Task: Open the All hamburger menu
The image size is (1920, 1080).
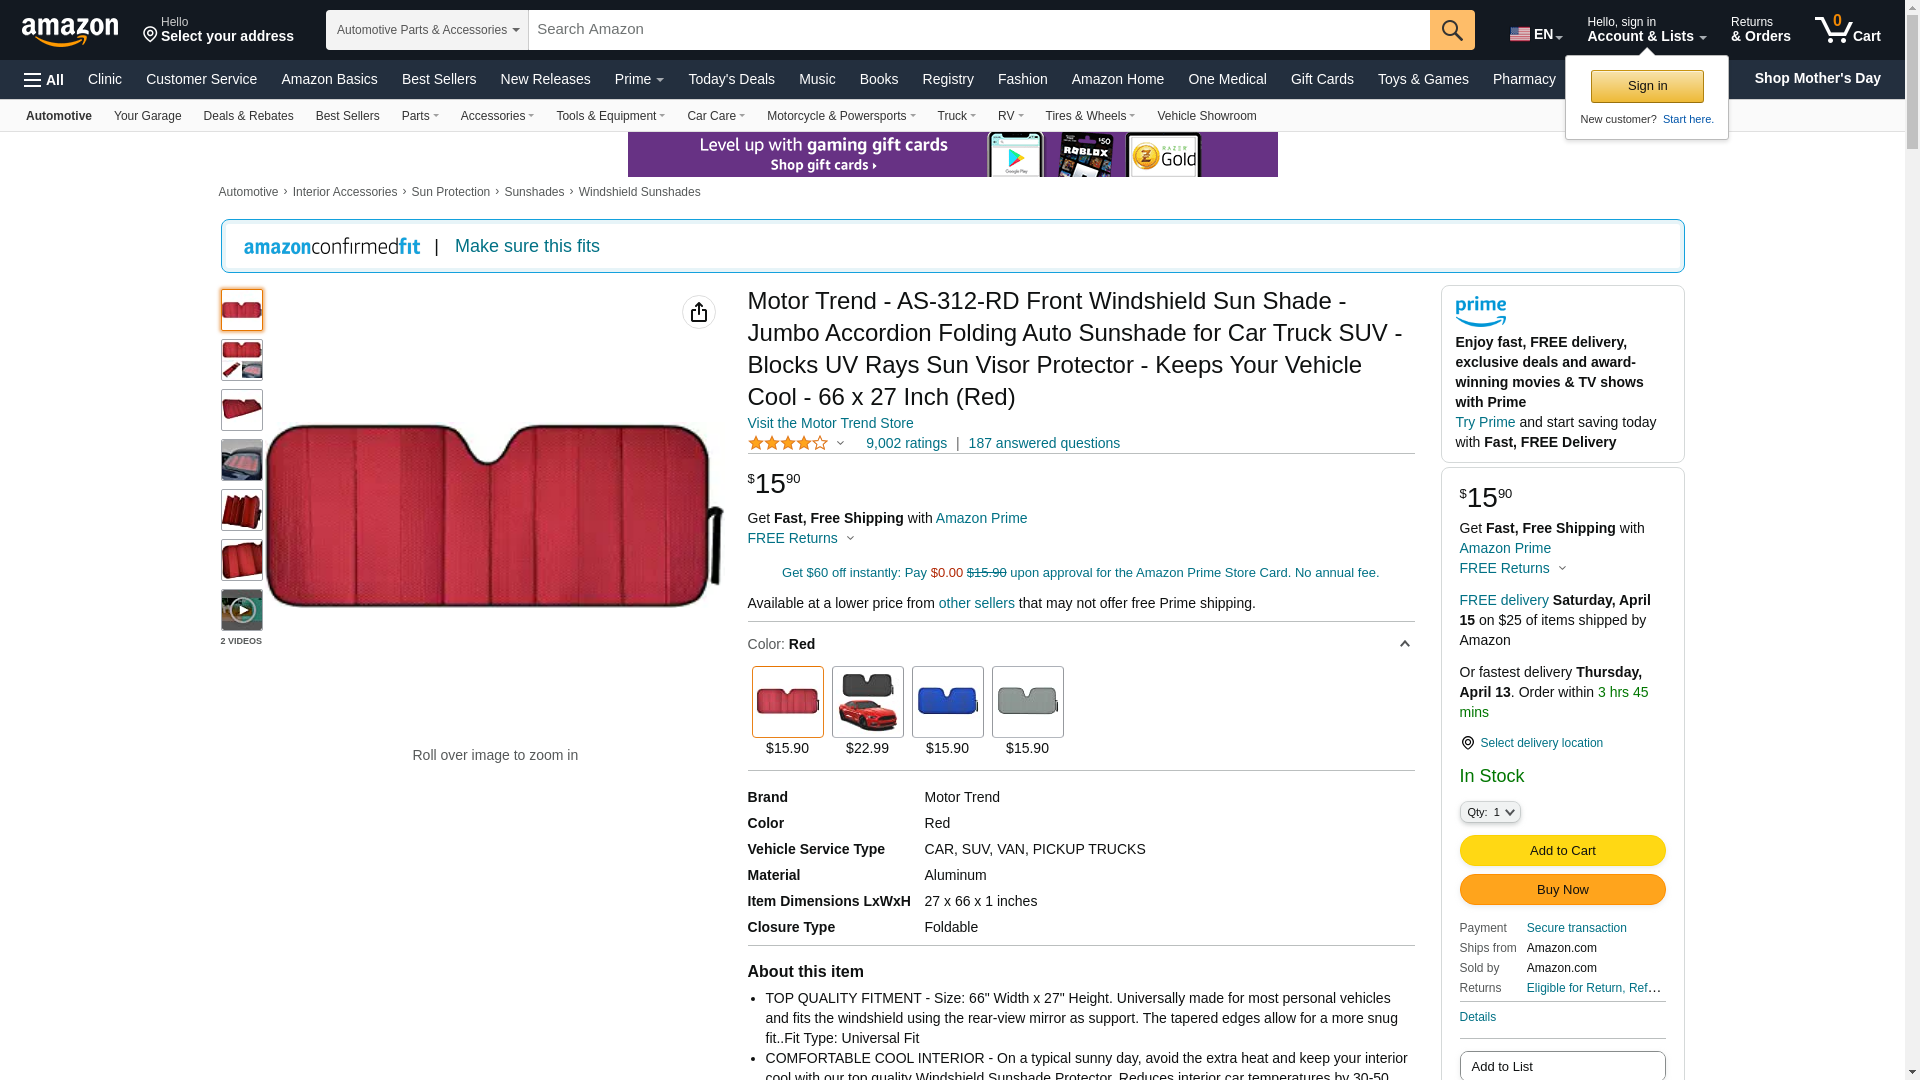Action: (x=44, y=79)
